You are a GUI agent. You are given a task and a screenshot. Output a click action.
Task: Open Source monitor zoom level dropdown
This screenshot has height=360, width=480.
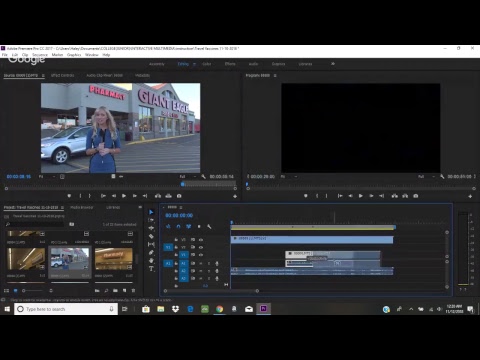[47, 176]
